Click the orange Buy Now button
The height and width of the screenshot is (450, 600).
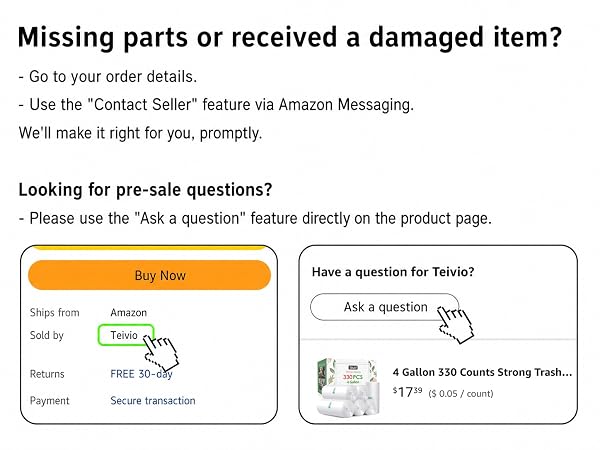coord(149,275)
